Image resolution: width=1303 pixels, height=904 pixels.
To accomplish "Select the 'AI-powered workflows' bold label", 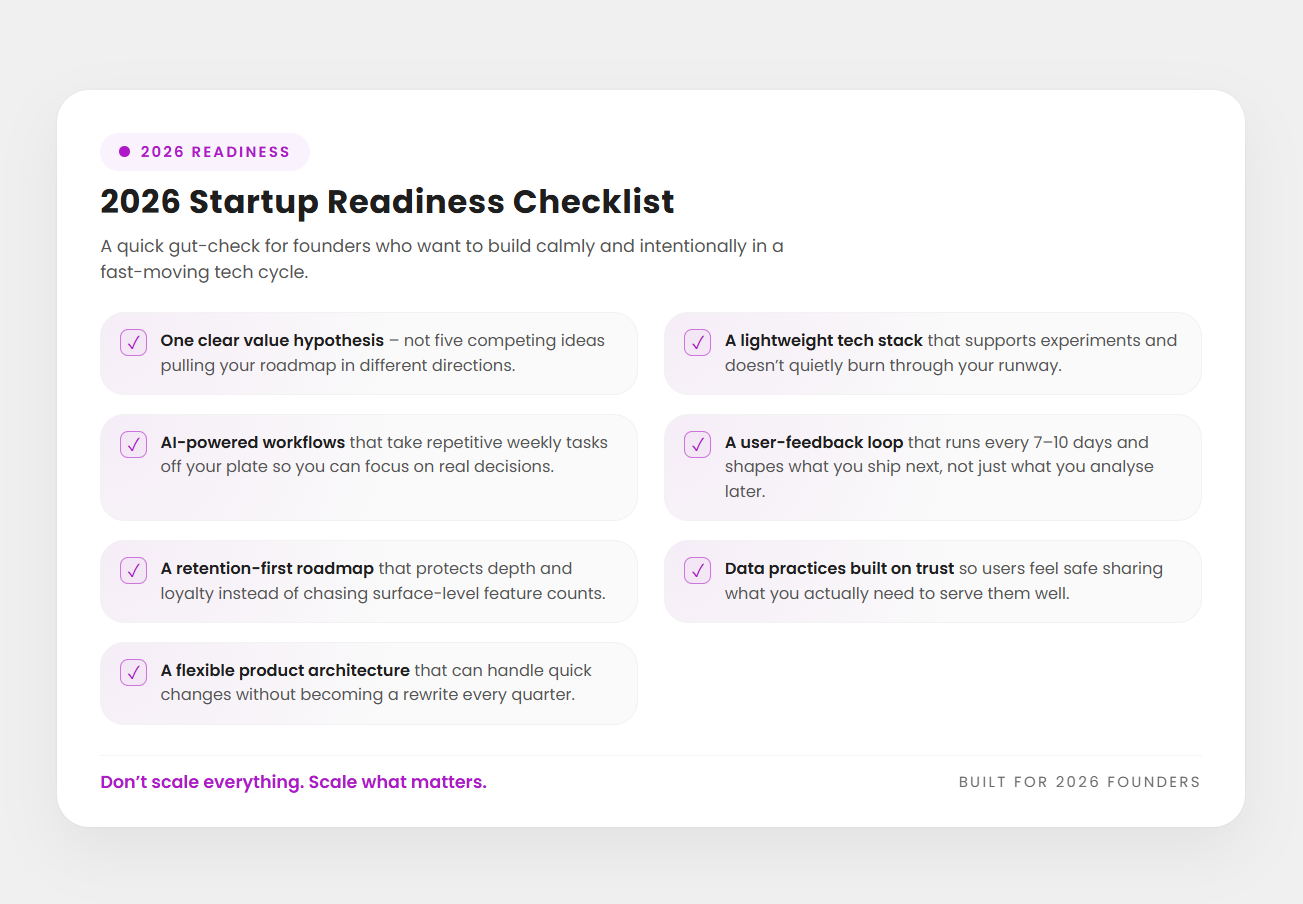I will [253, 443].
